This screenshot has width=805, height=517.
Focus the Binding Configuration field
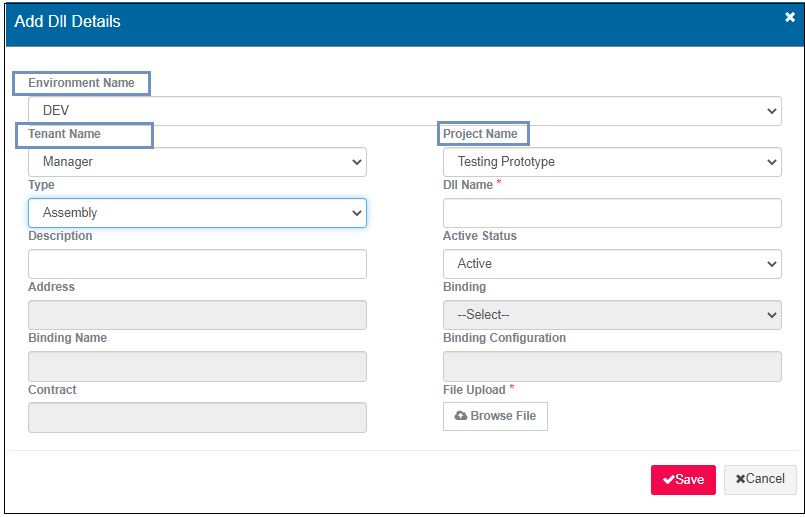point(611,366)
